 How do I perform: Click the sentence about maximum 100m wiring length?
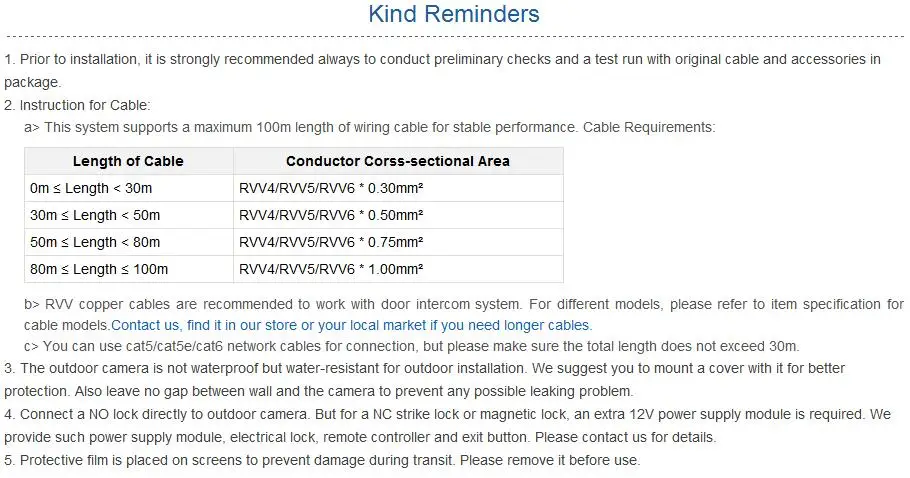tap(370, 128)
